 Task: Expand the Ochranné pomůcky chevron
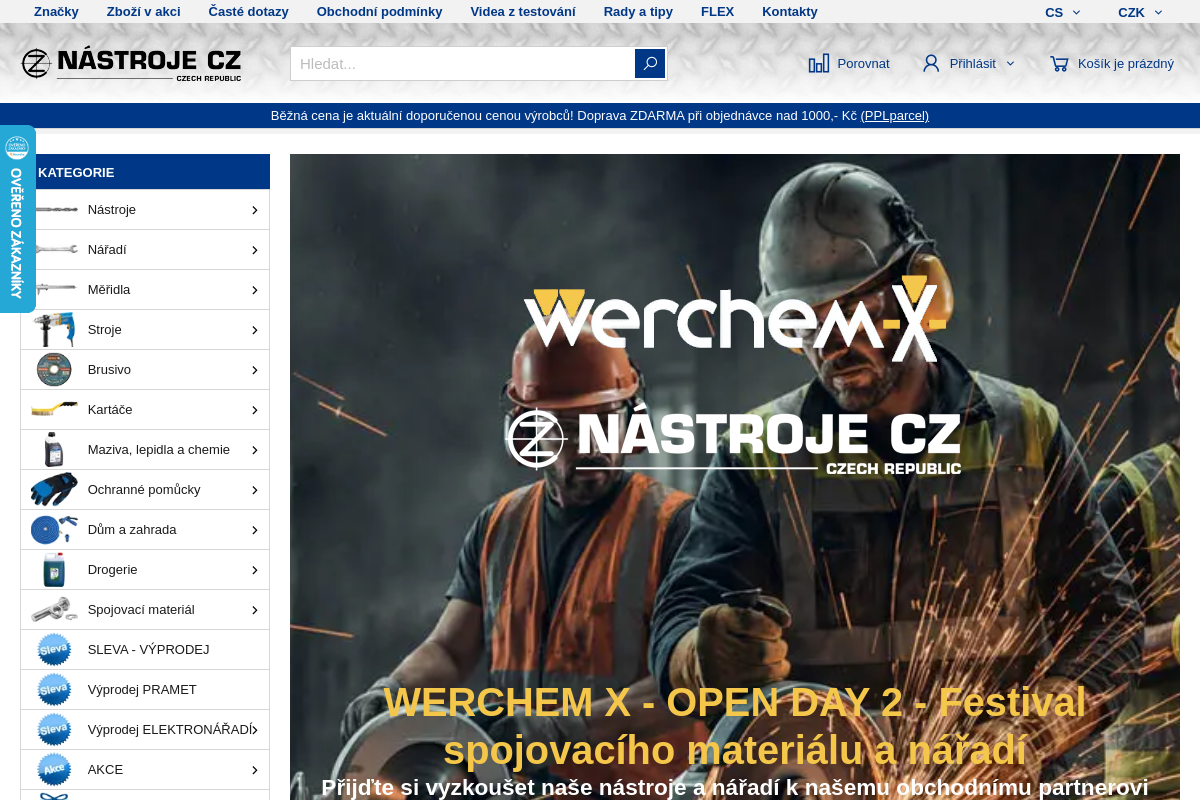point(255,490)
